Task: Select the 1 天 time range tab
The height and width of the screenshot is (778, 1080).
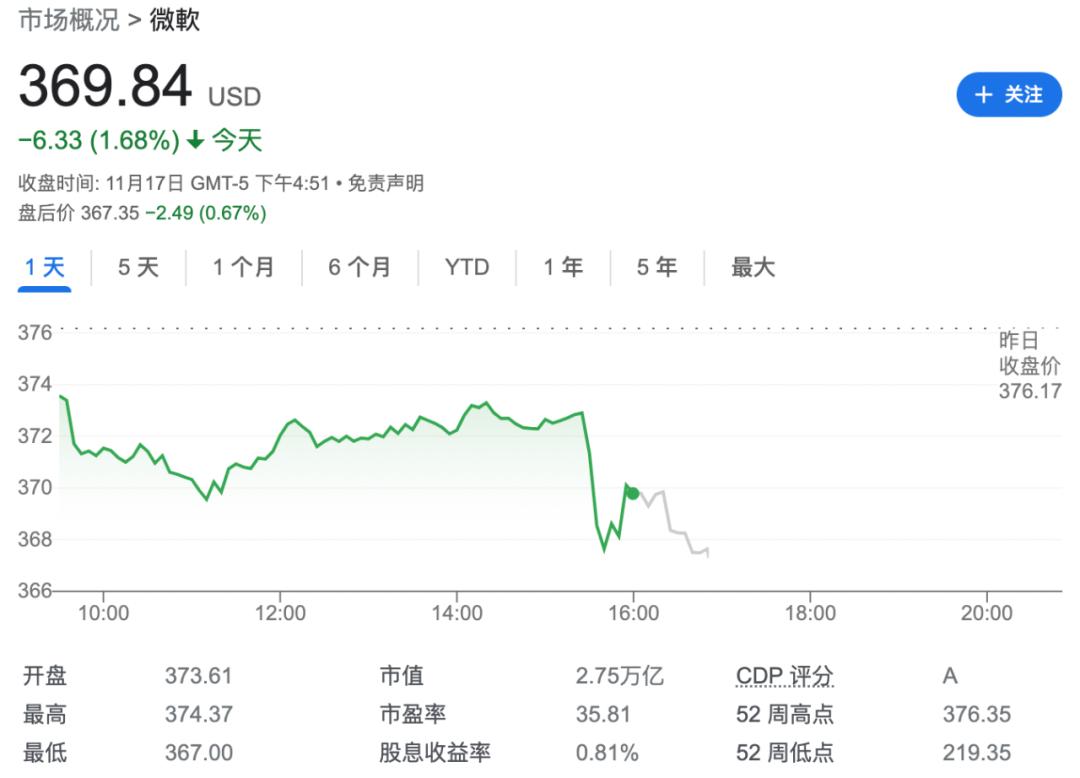Action: (45, 267)
